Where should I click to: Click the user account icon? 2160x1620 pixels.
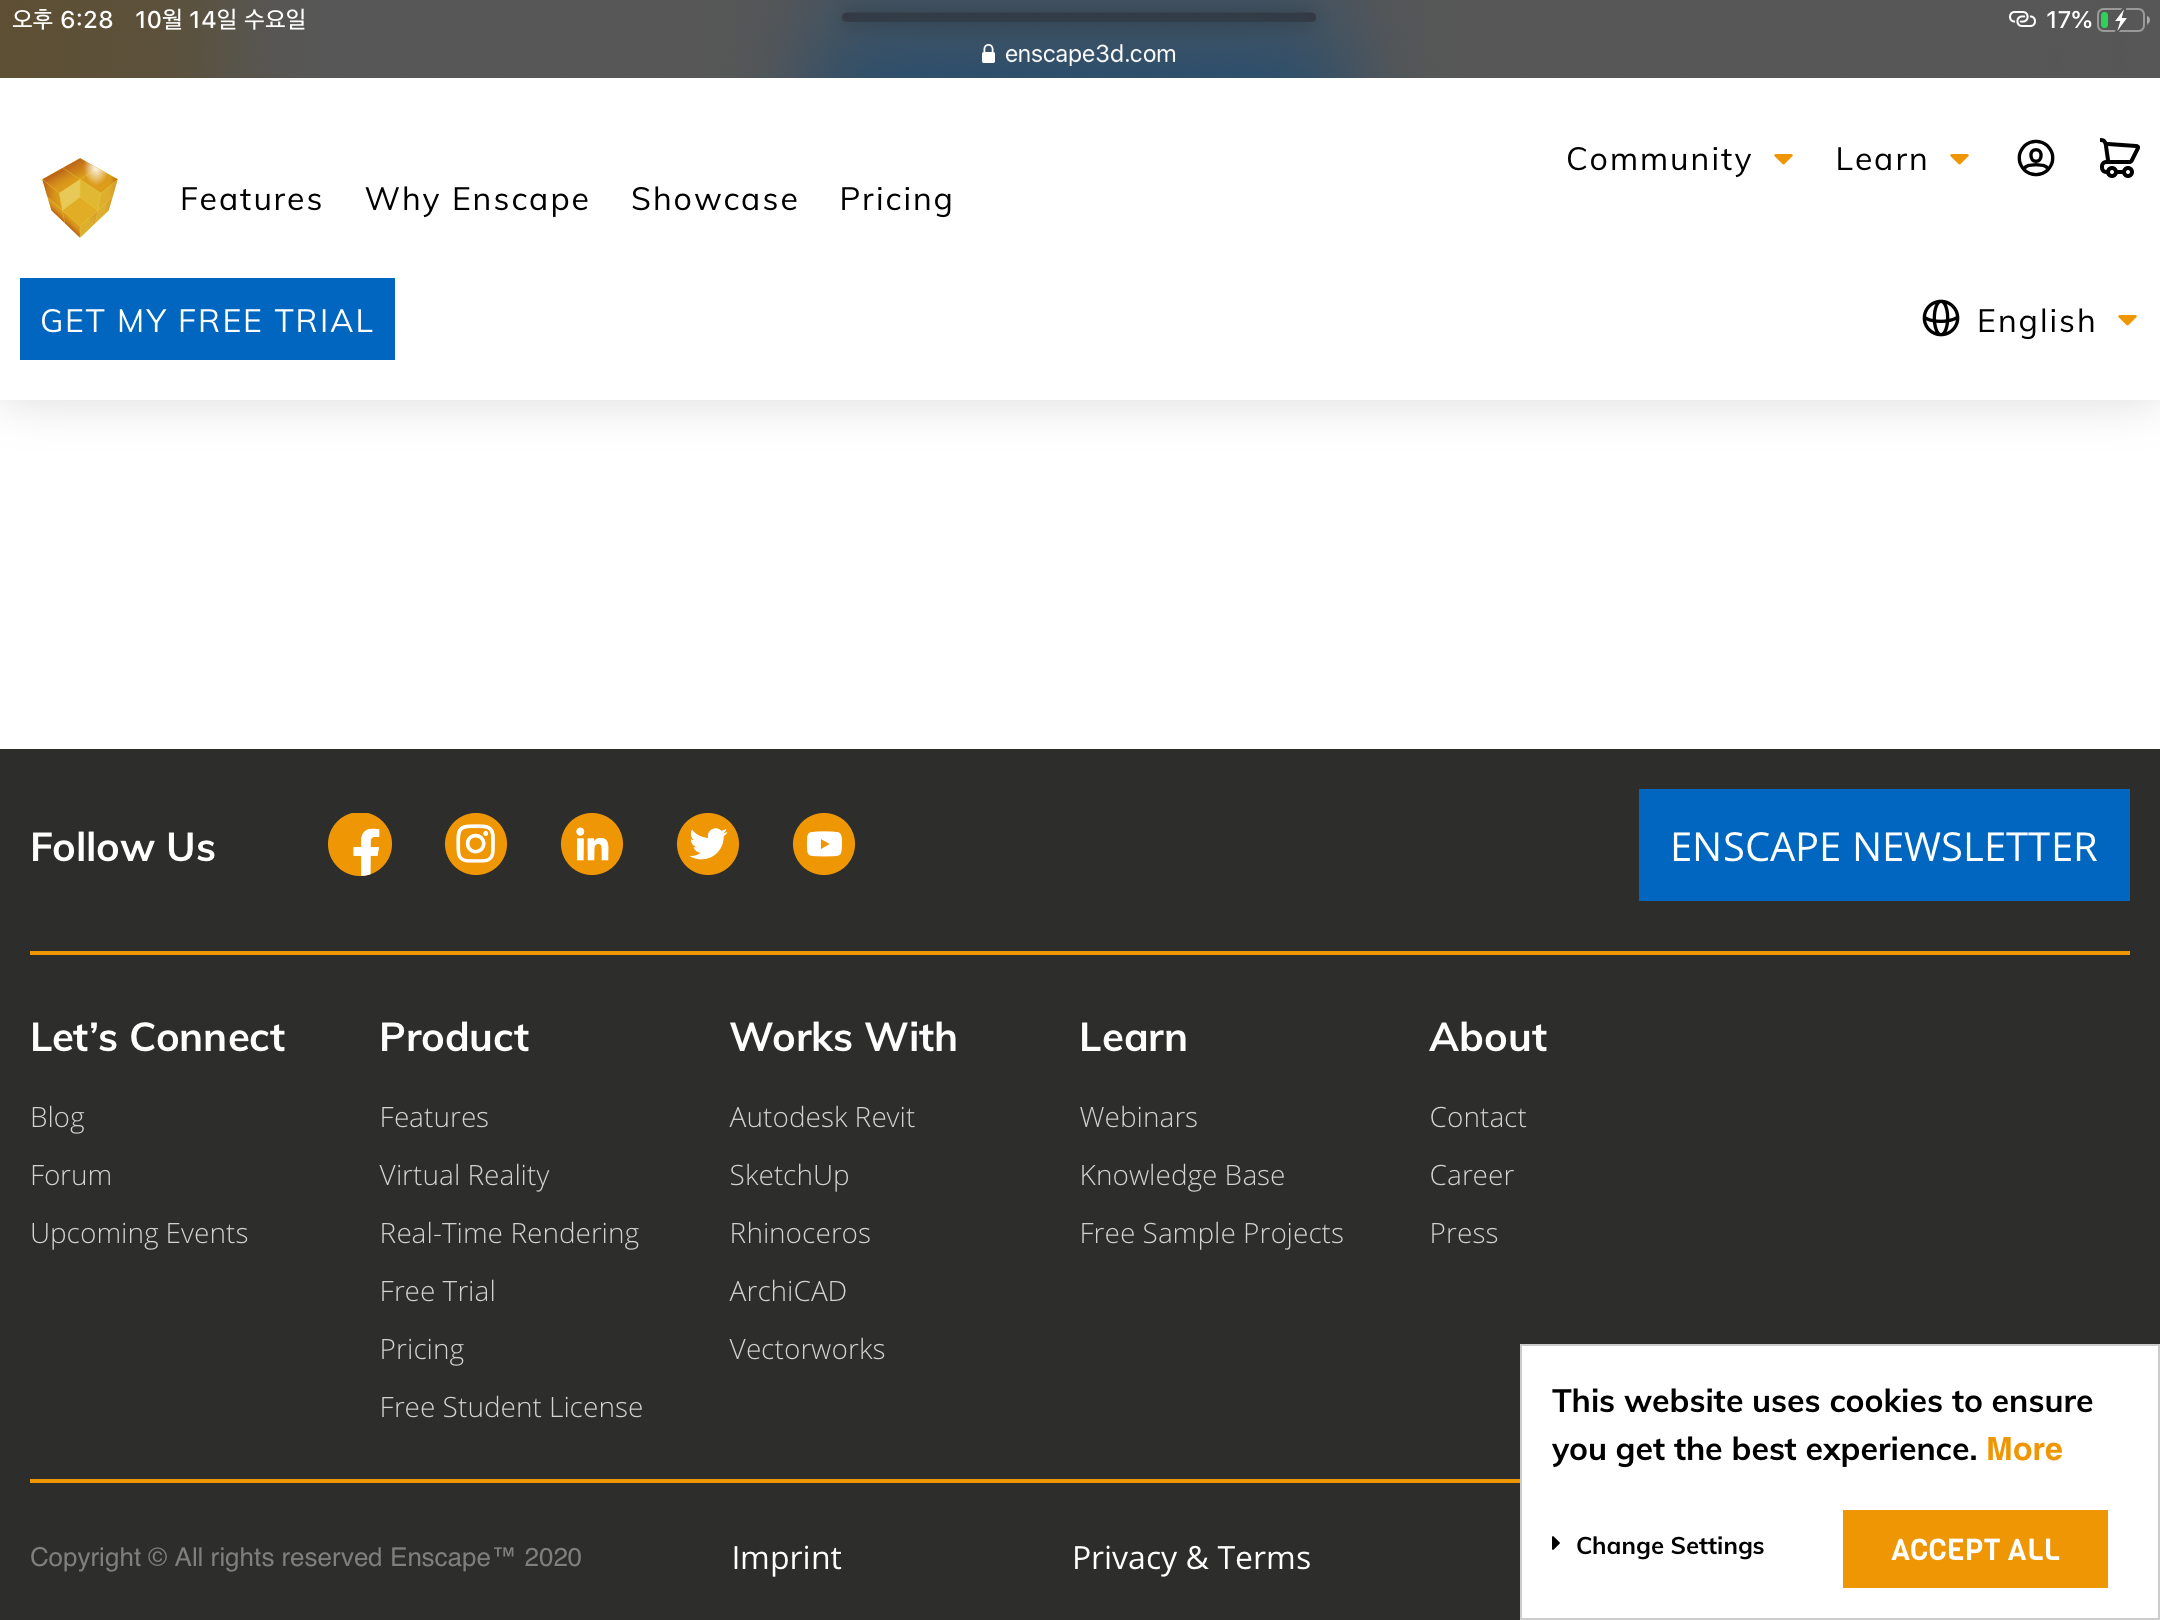point(2035,158)
